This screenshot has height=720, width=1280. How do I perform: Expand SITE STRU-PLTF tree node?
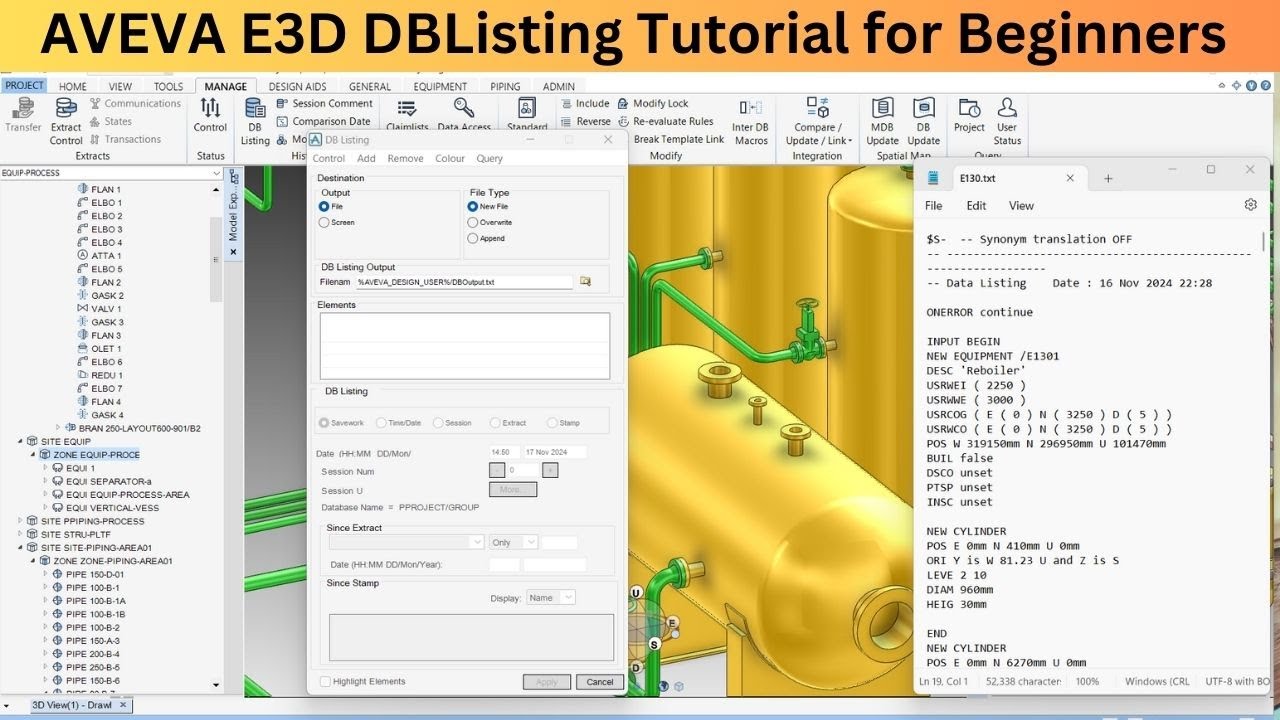pos(20,534)
